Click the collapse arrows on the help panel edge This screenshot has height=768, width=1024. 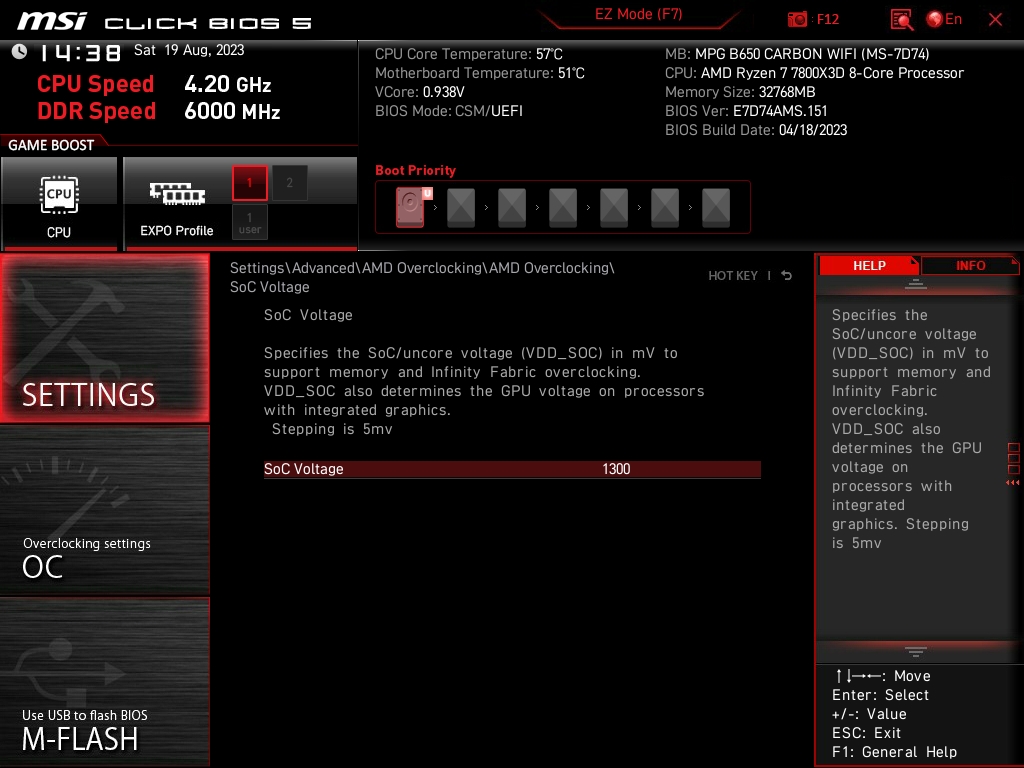(x=1013, y=483)
